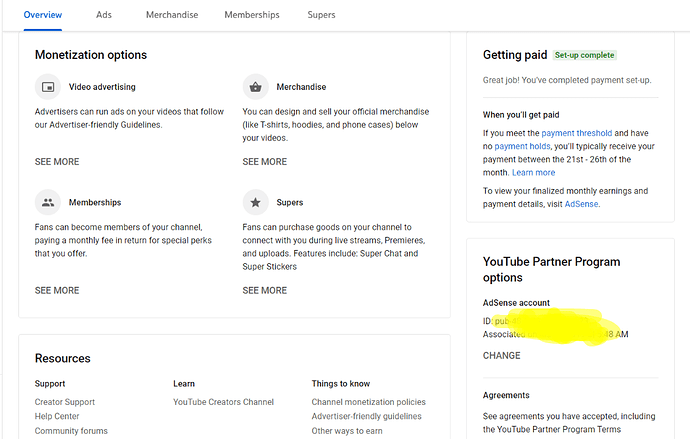The image size is (690, 439).
Task: Click the Video advertising icon
Action: (48, 87)
